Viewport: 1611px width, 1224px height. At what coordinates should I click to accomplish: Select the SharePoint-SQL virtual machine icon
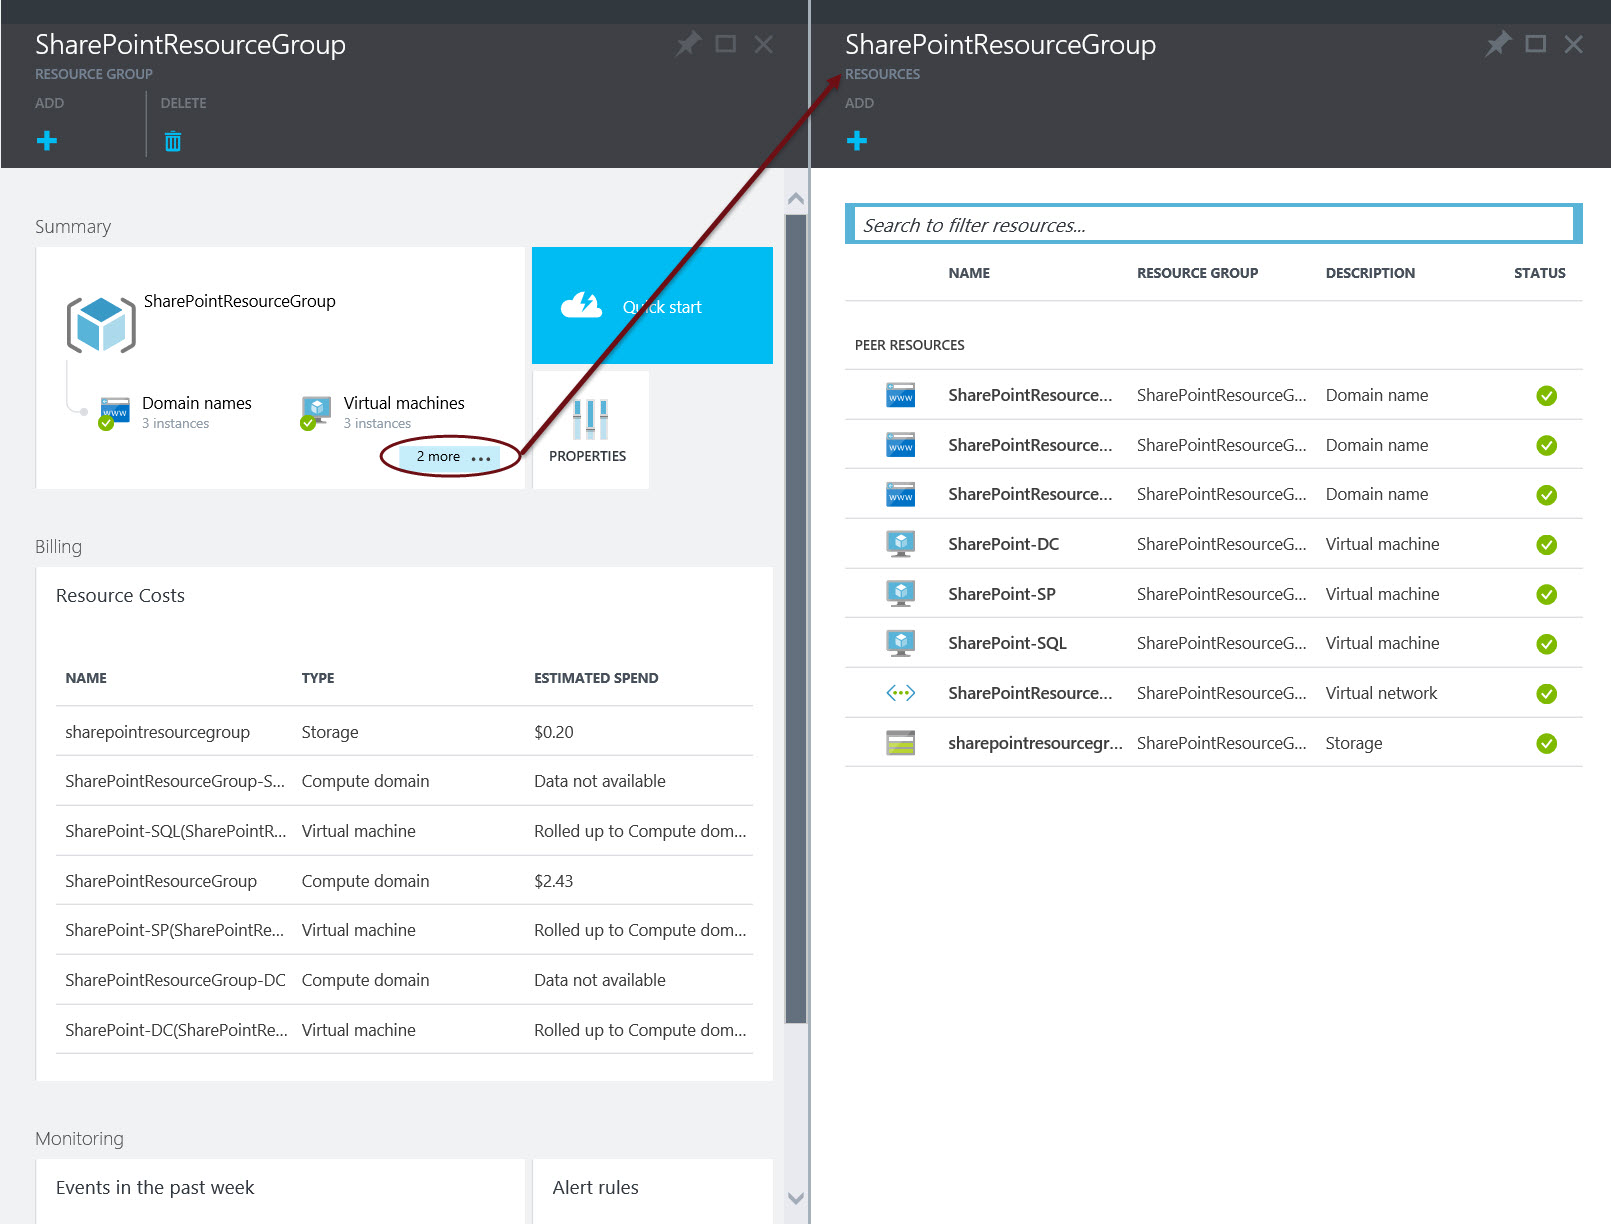(x=901, y=643)
